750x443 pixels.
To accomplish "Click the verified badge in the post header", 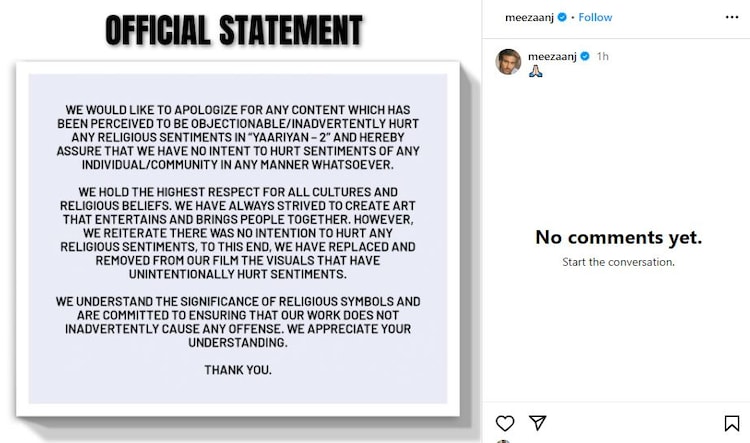I will (x=562, y=17).
